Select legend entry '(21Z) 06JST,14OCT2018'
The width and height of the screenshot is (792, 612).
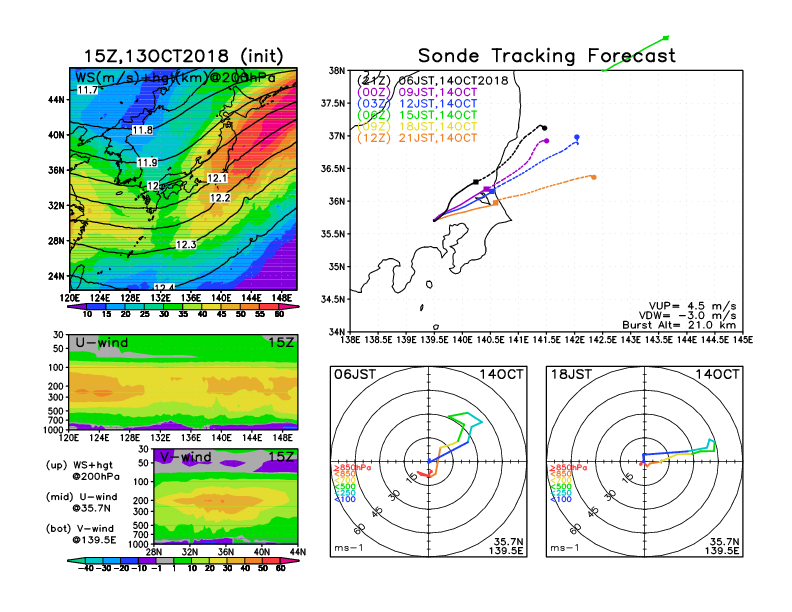pyautogui.click(x=432, y=81)
